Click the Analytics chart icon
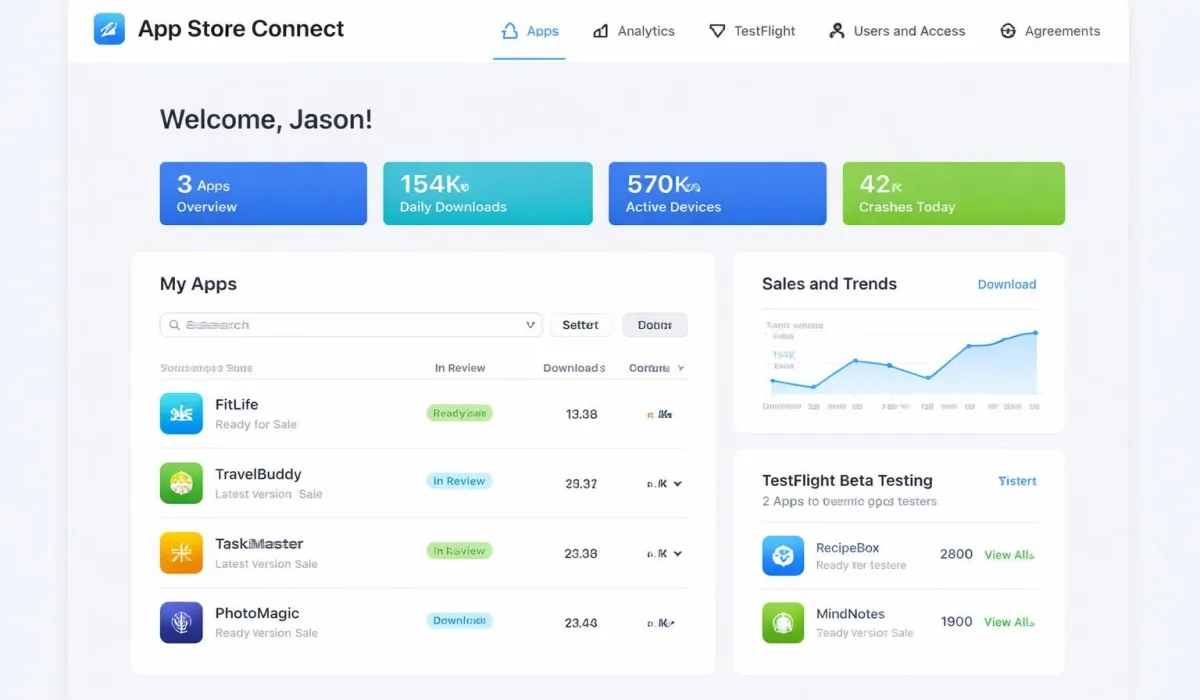1200x700 pixels. [x=602, y=31]
